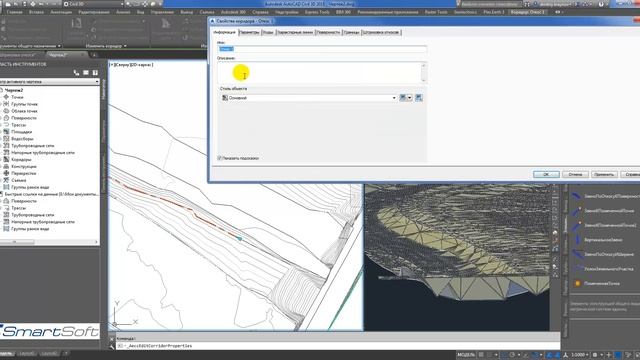Click the [Сверху][2D-каркас] viewport label
Image resolution: width=640 pixels, height=360 pixels.
tap(132, 65)
